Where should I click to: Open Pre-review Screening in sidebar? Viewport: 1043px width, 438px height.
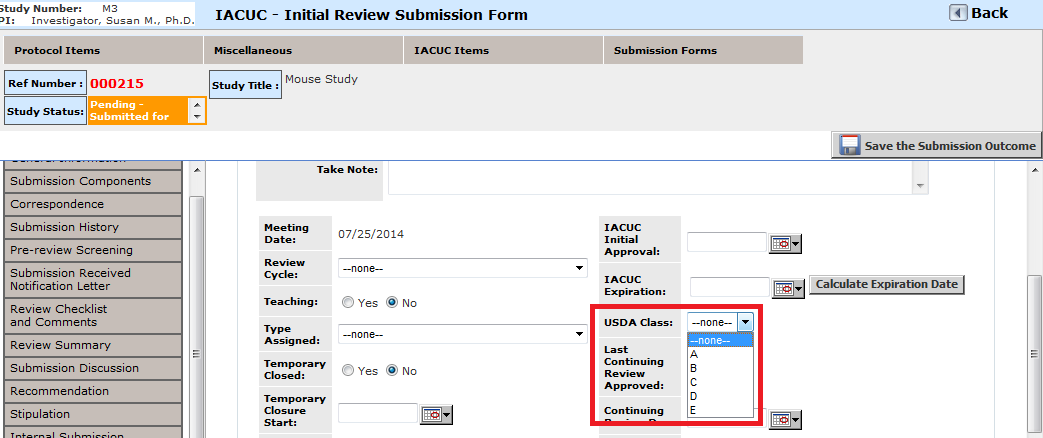pos(92,250)
